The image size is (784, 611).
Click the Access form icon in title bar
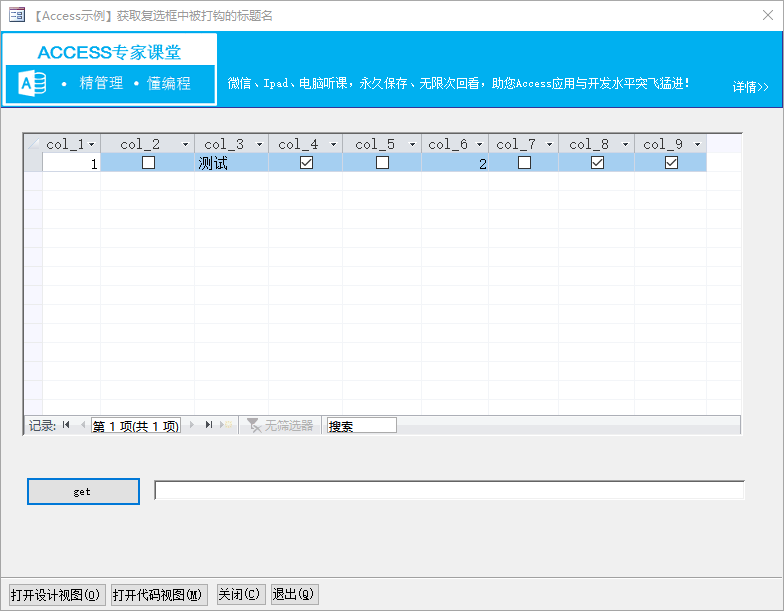coord(16,15)
